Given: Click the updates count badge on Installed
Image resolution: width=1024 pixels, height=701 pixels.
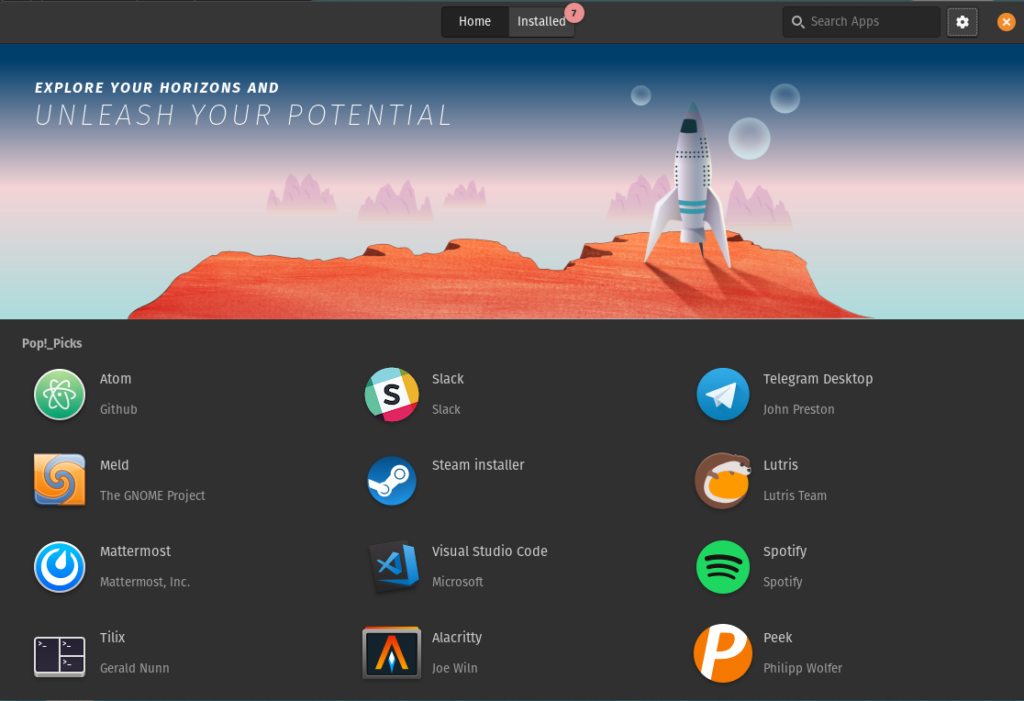Looking at the screenshot, I should tap(574, 13).
